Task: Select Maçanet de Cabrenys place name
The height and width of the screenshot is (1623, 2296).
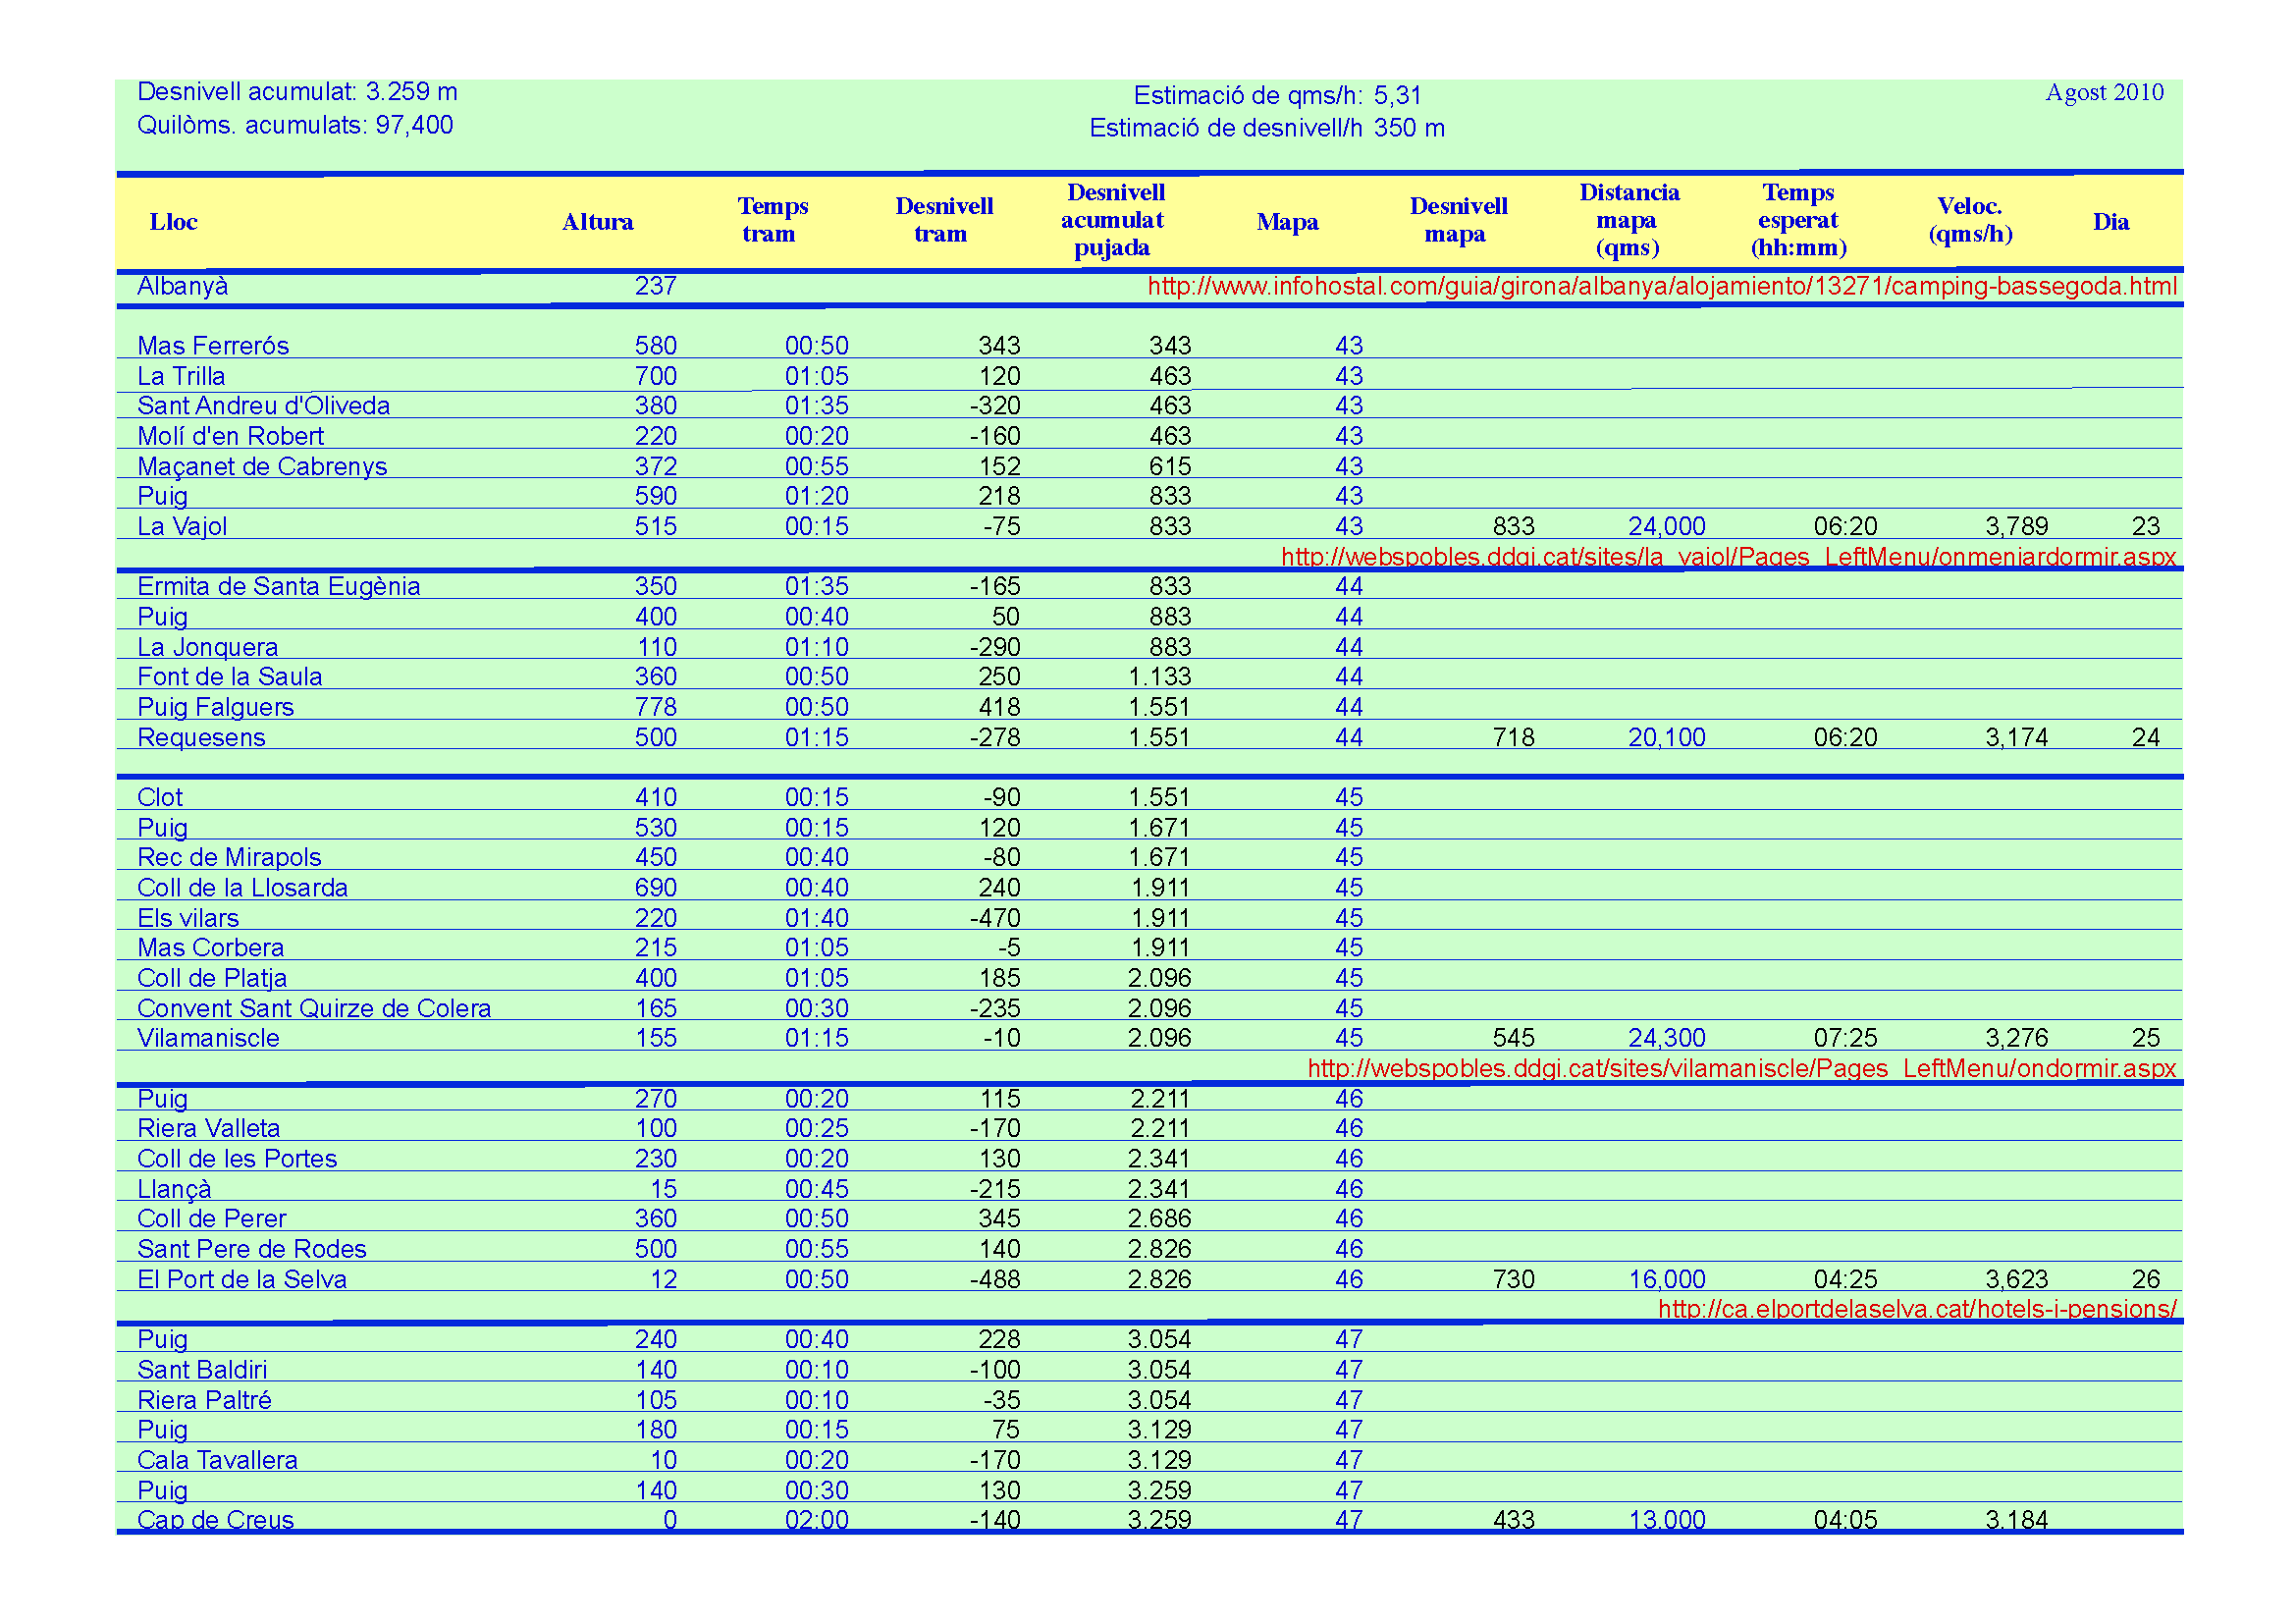Action: [x=262, y=466]
